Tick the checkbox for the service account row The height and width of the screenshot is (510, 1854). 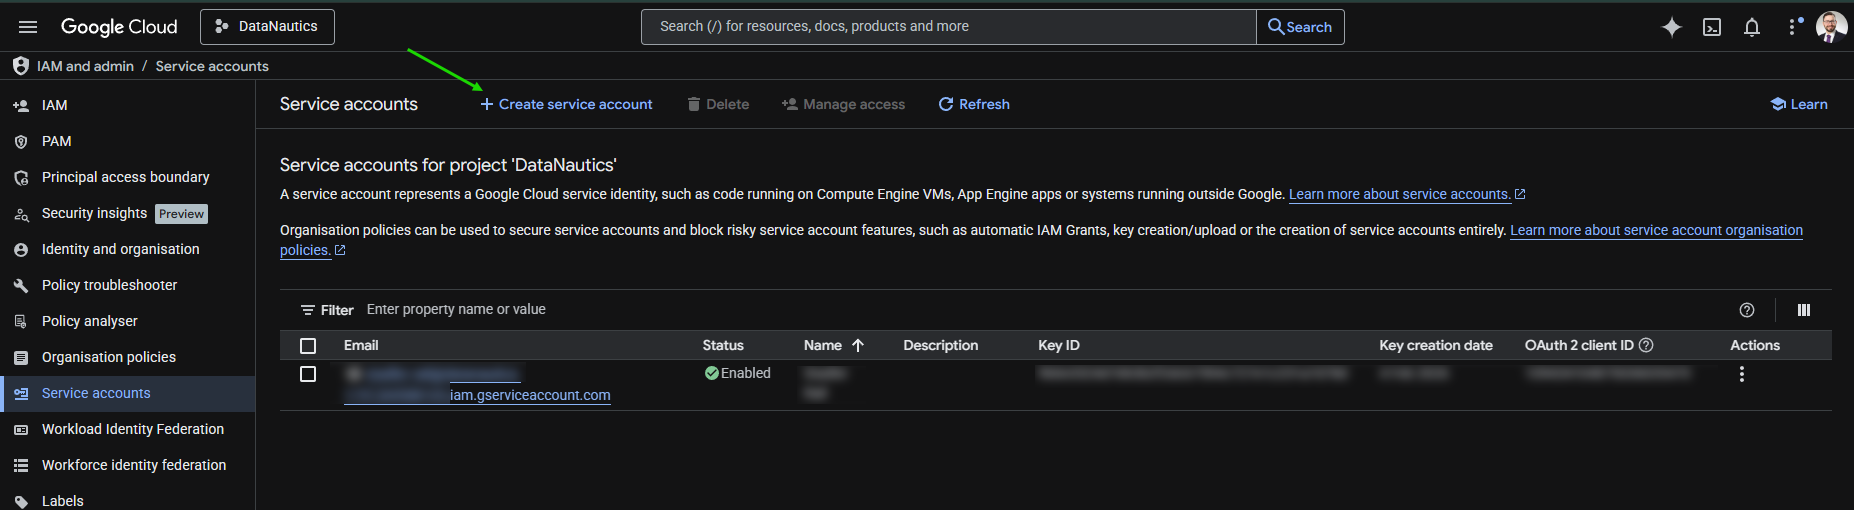(308, 374)
